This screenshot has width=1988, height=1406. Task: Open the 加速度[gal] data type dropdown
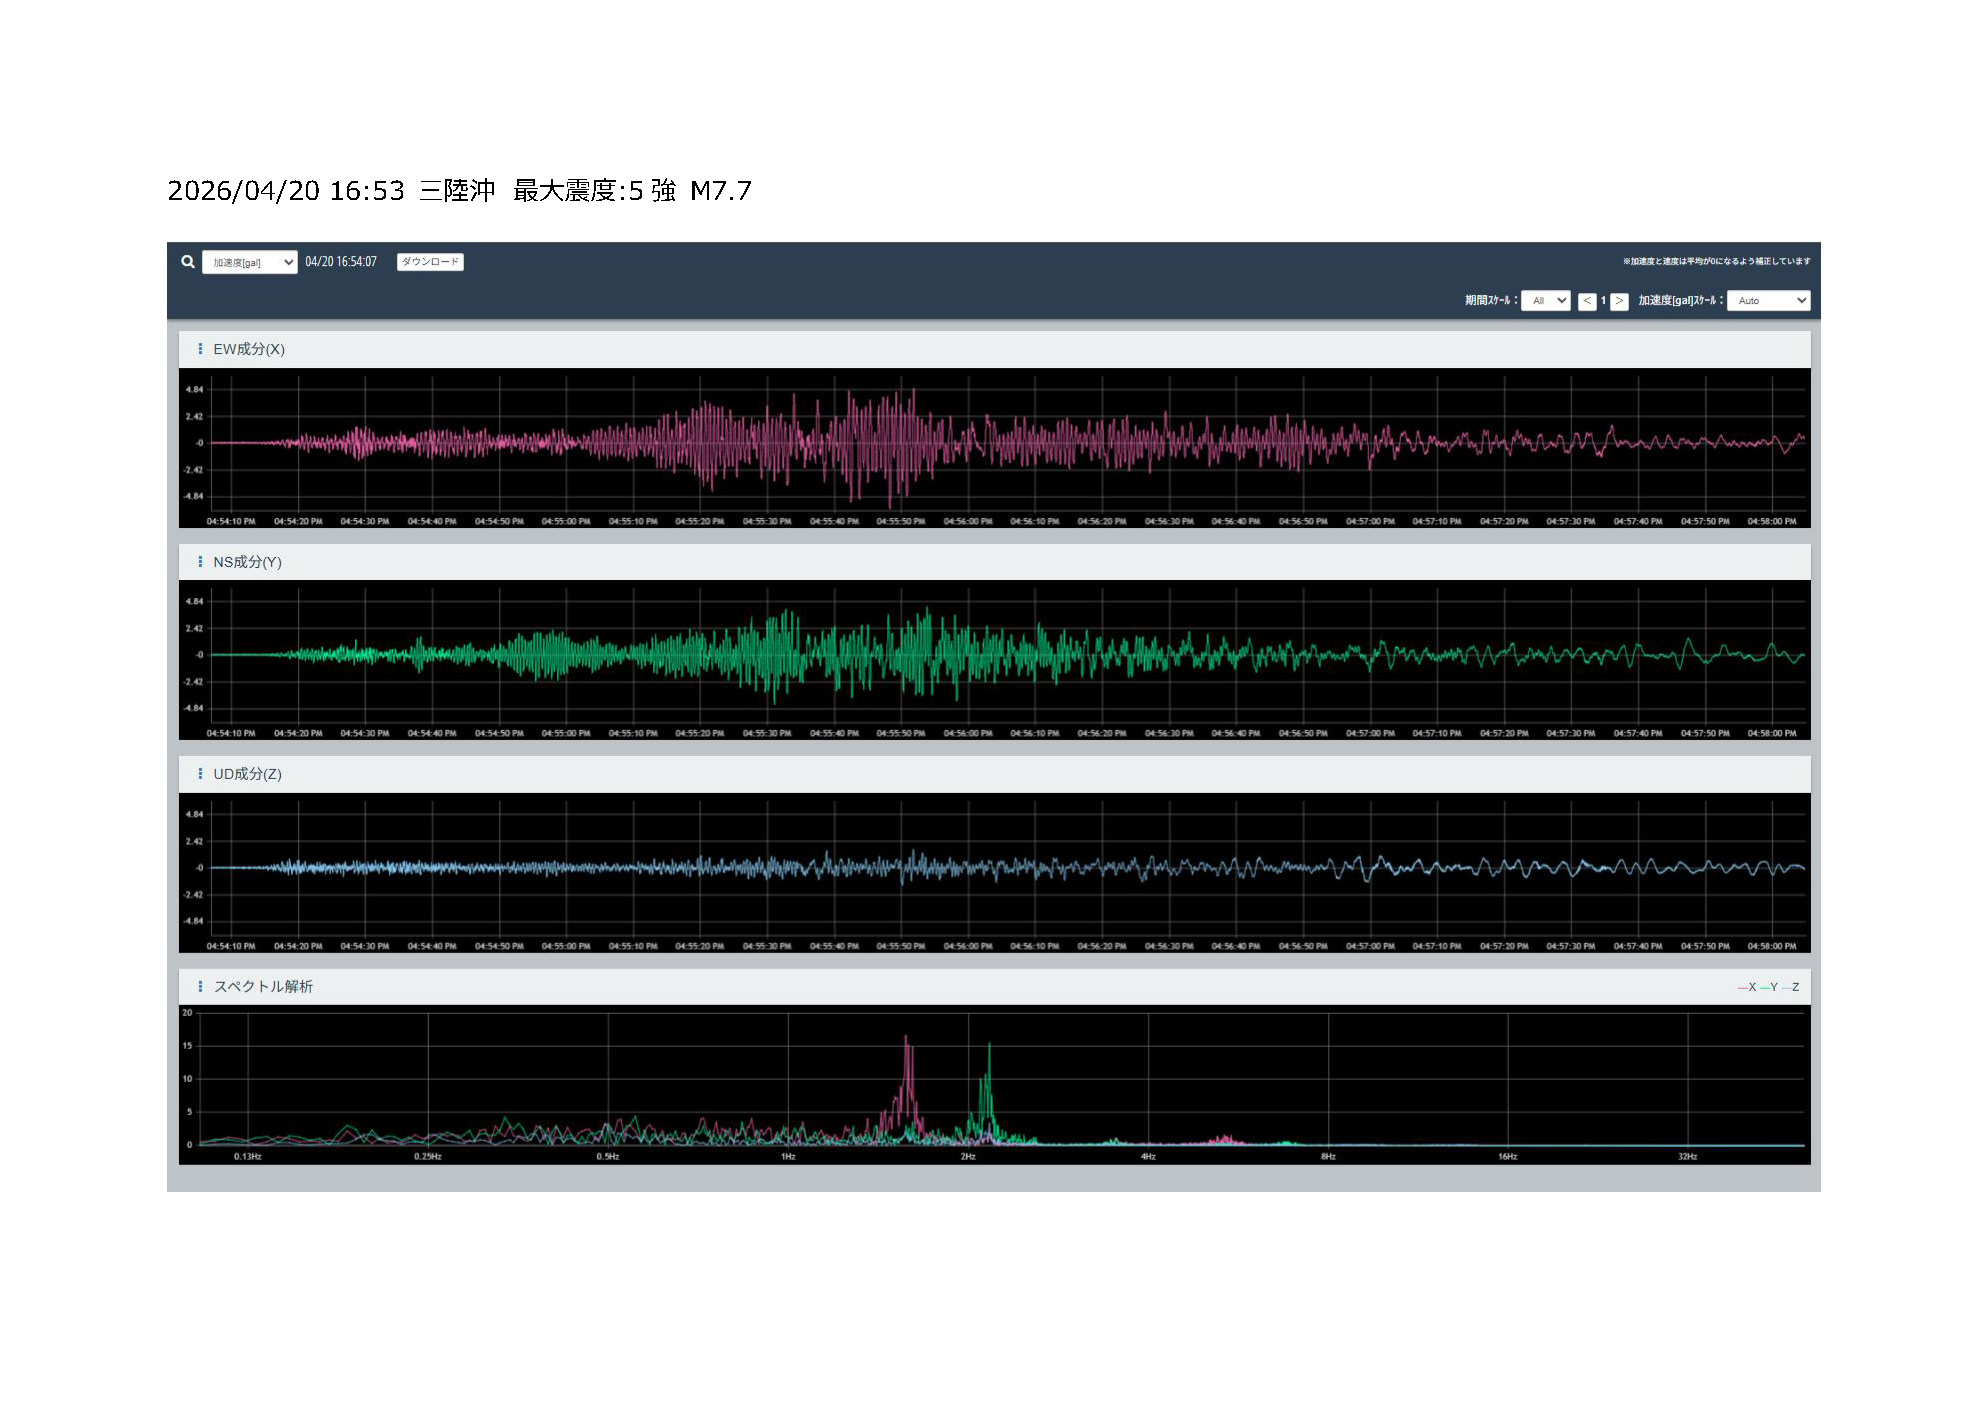249,262
